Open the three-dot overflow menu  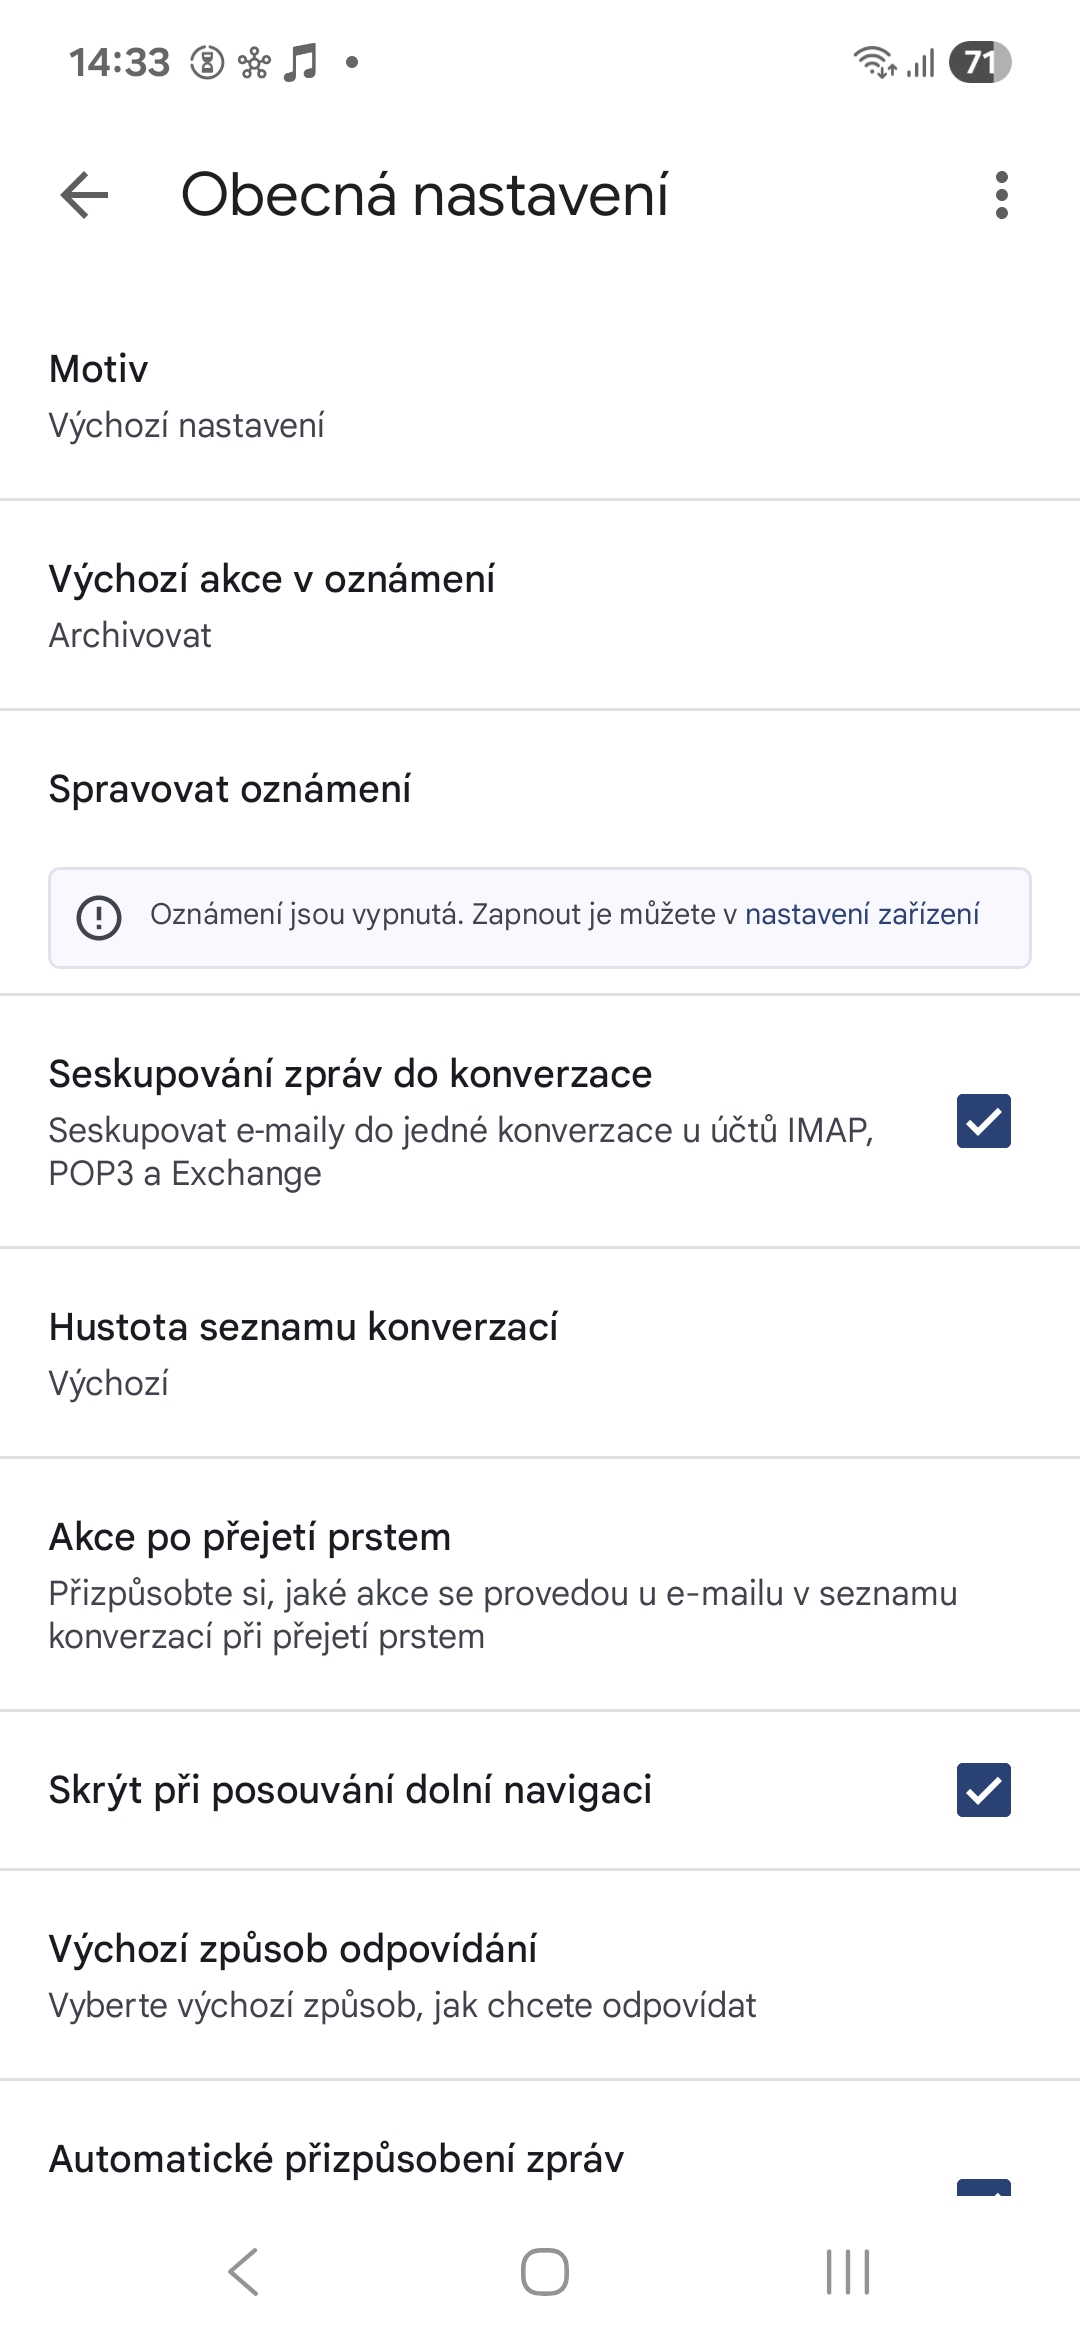click(x=1001, y=195)
